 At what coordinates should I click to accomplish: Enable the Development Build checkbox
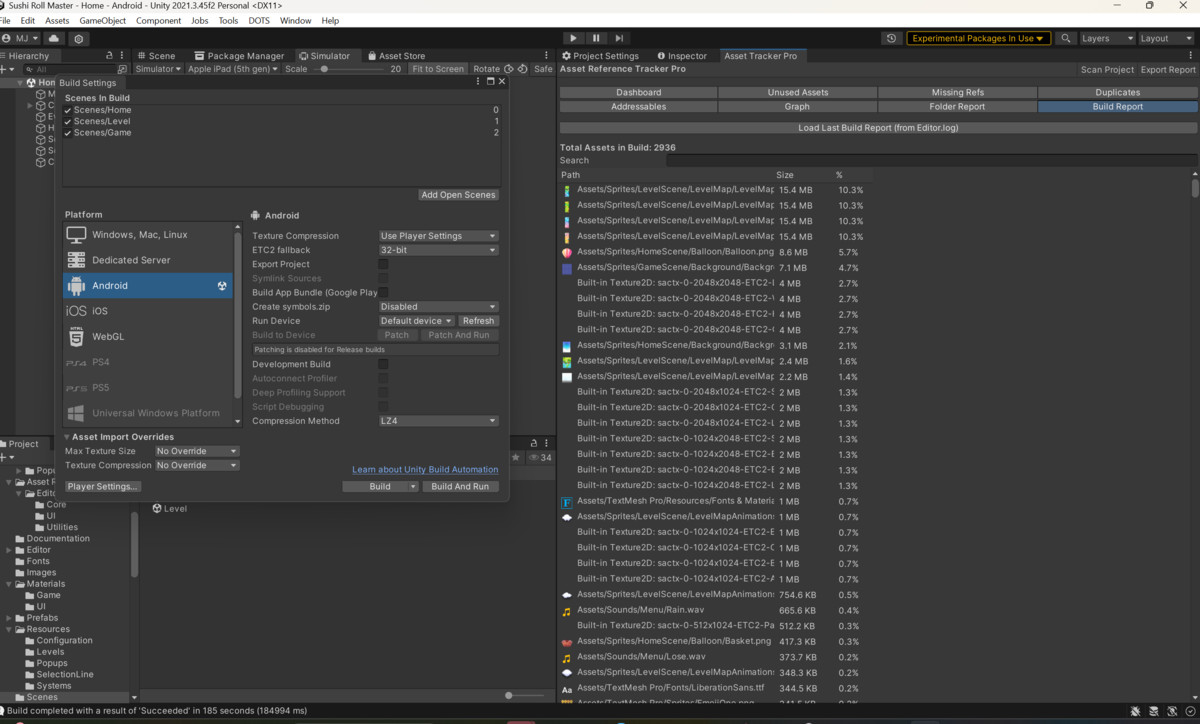(x=383, y=364)
